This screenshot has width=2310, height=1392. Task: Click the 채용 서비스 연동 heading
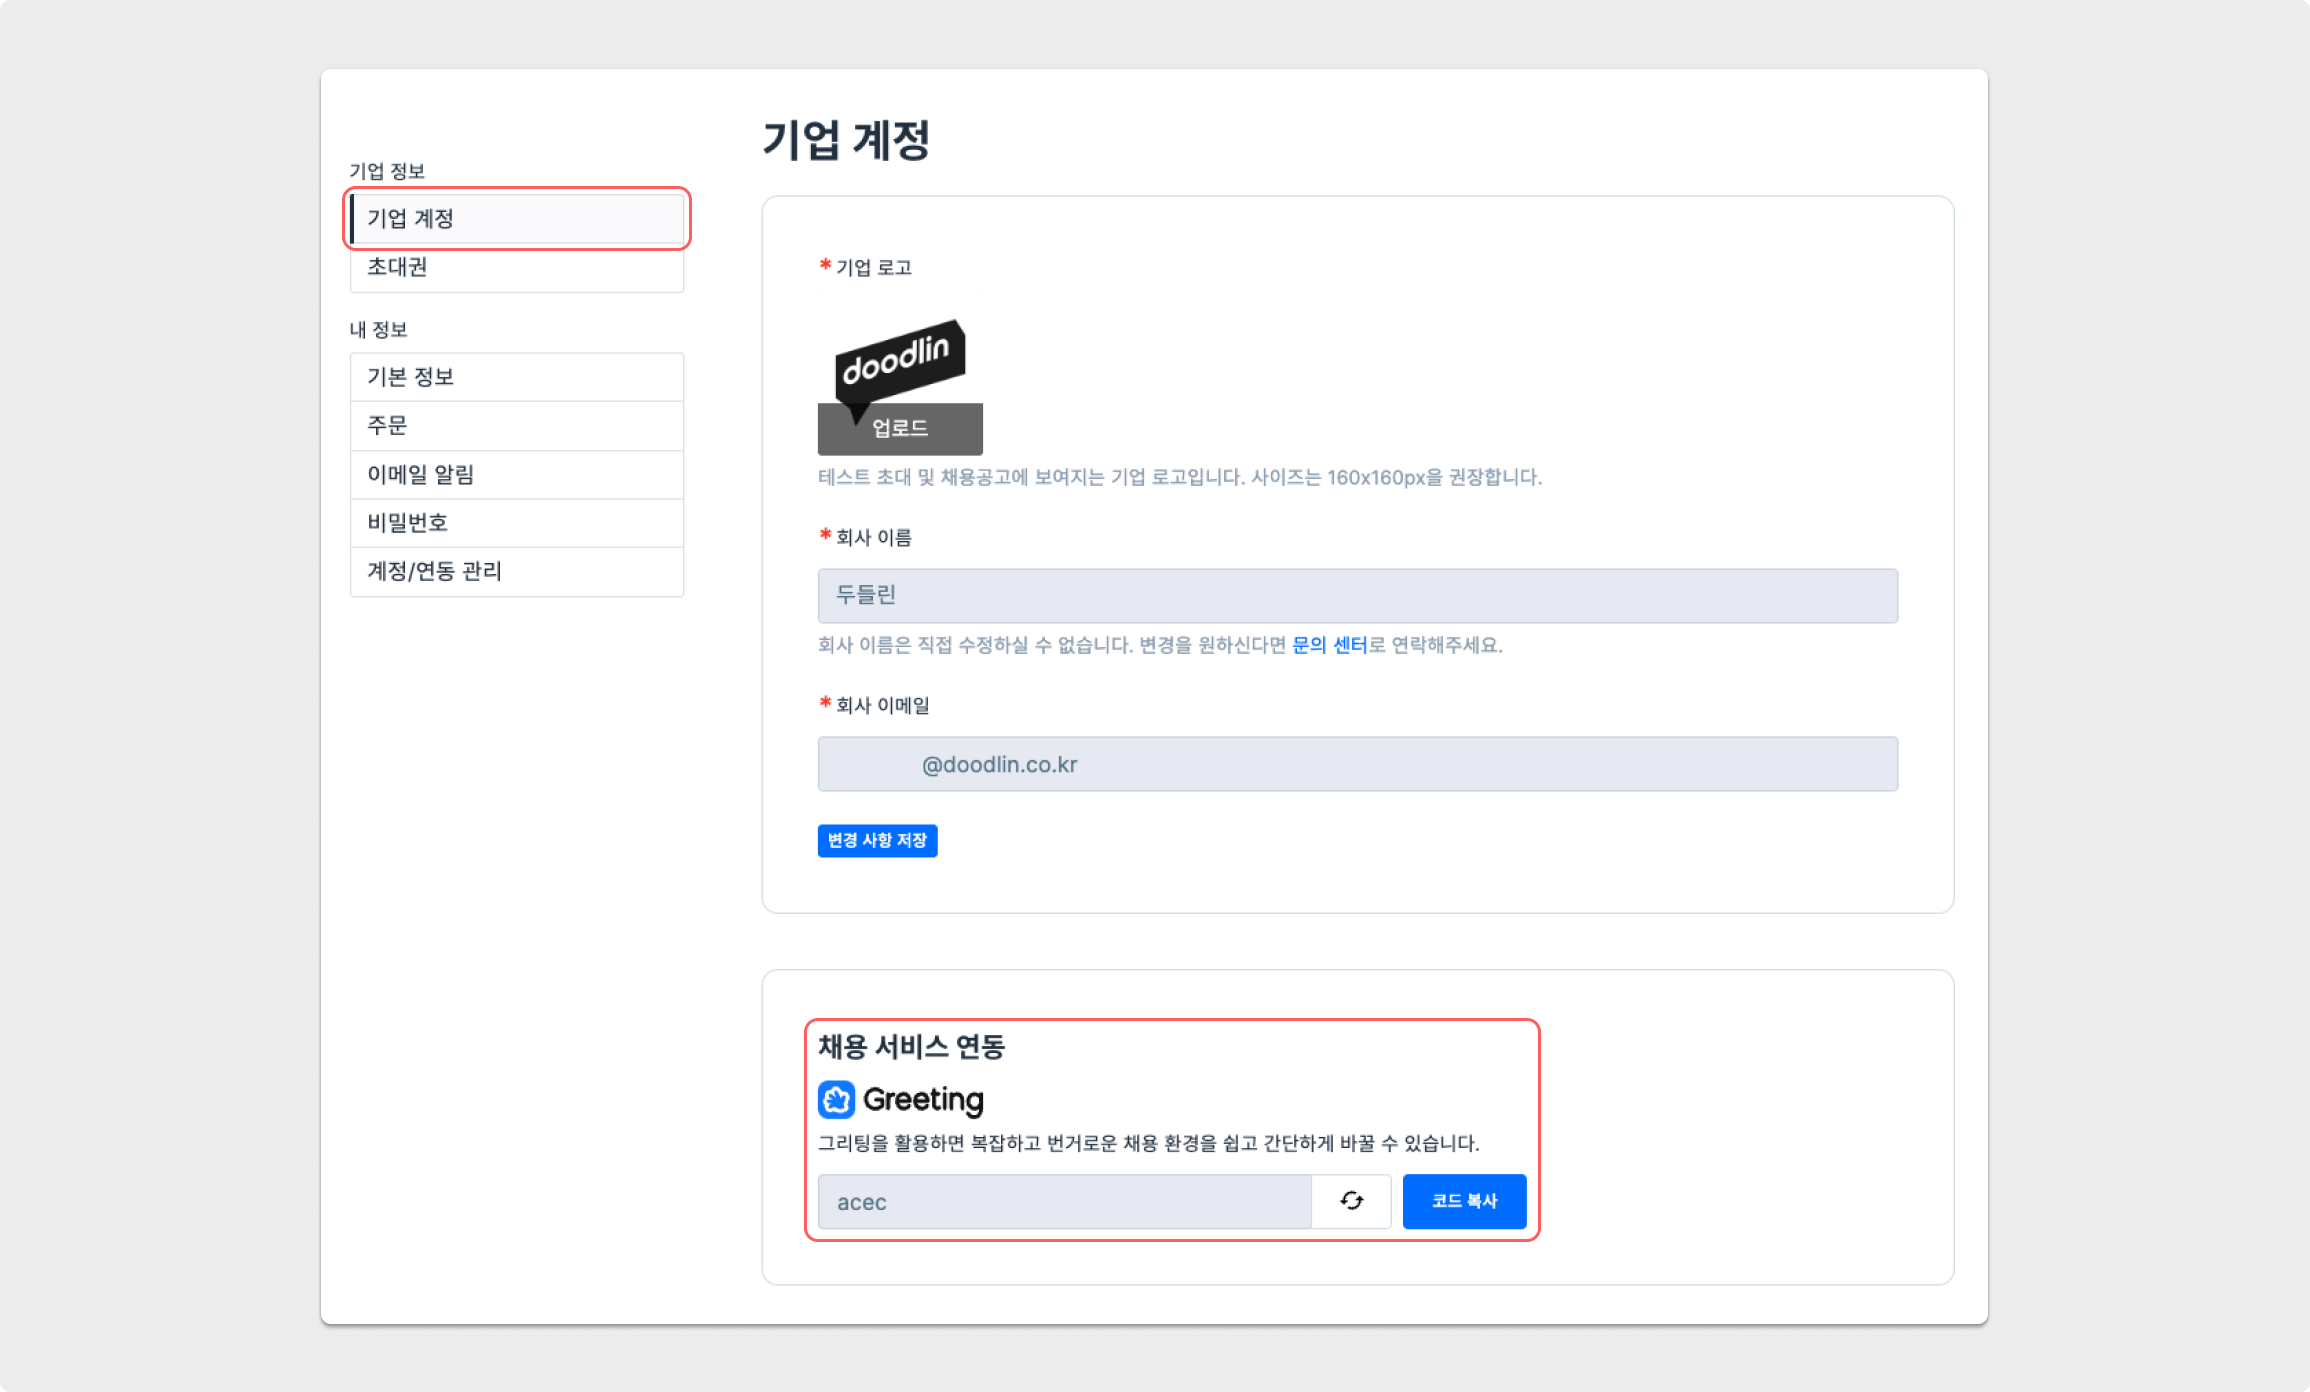pos(911,1047)
